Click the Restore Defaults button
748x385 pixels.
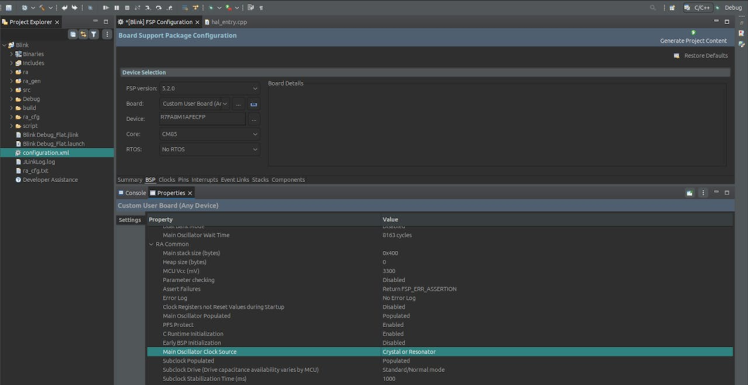[x=701, y=56]
